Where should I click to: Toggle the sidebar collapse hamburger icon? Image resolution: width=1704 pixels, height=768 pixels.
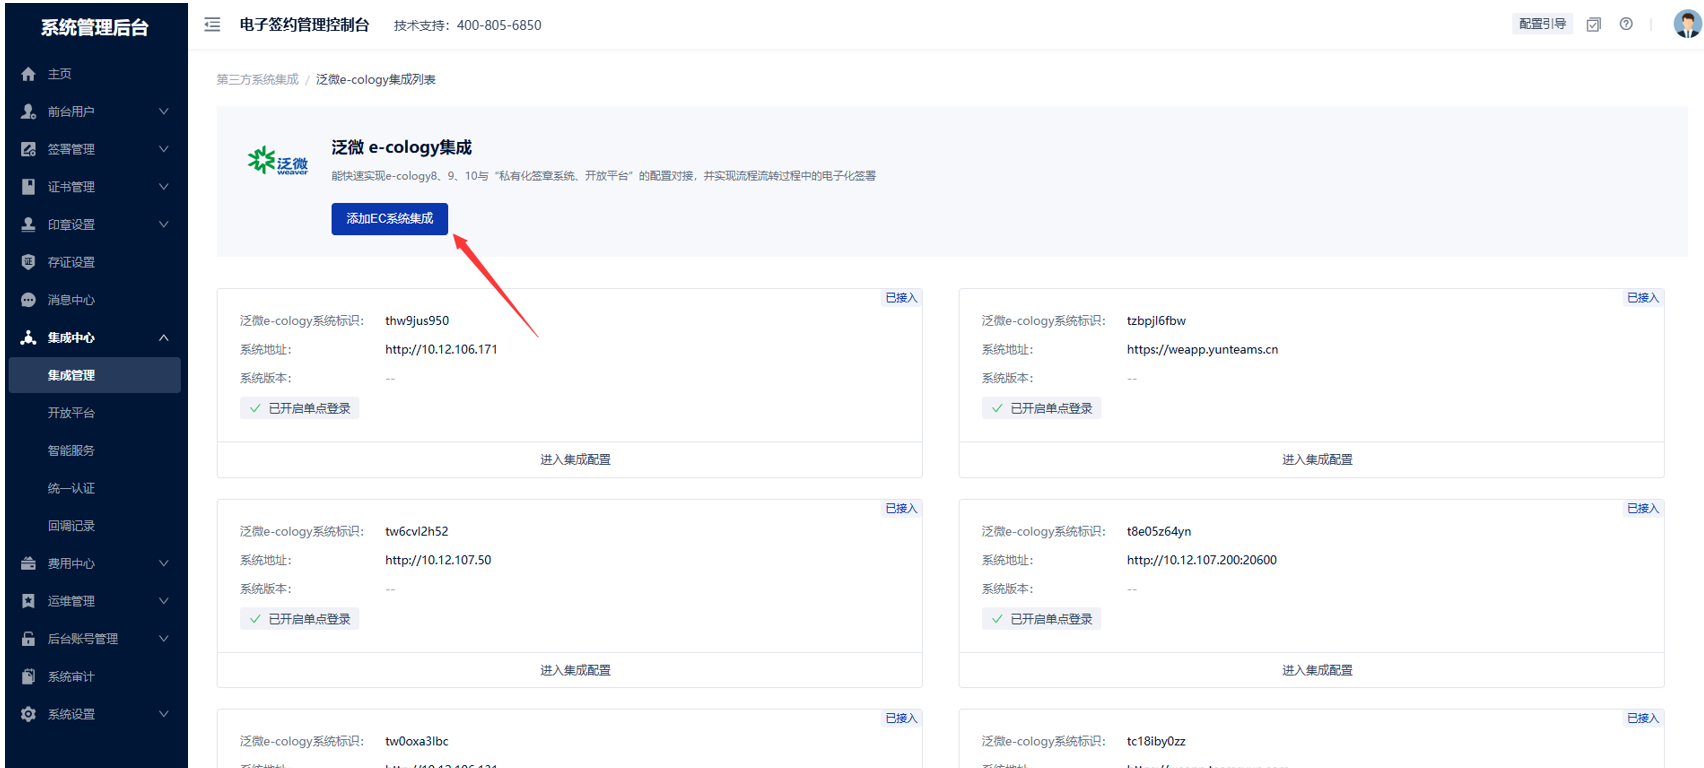tap(212, 24)
